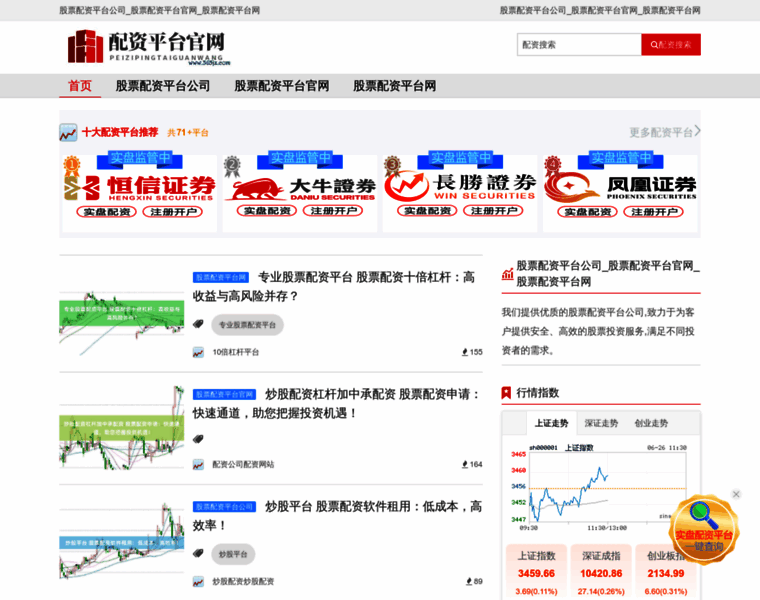Click the rank 2 medal badge on 大牛證券
This screenshot has height=600, width=760.
(x=232, y=165)
